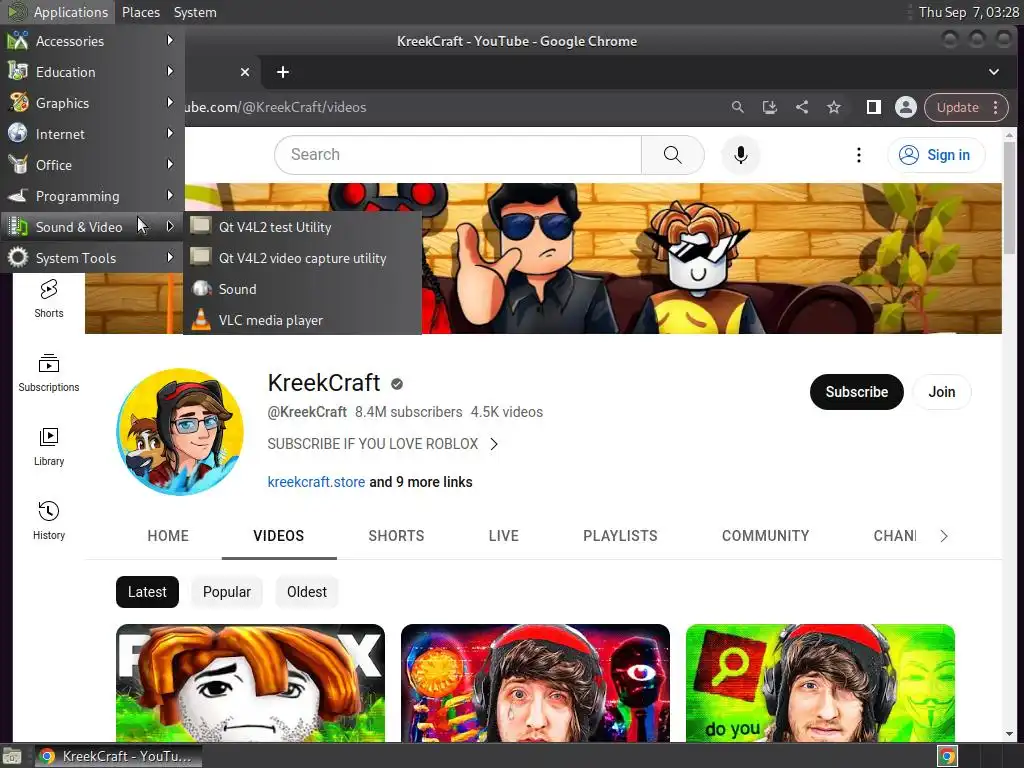Viewport: 1024px width, 768px height.
Task: Click the Places menu in top panel
Action: click(140, 12)
